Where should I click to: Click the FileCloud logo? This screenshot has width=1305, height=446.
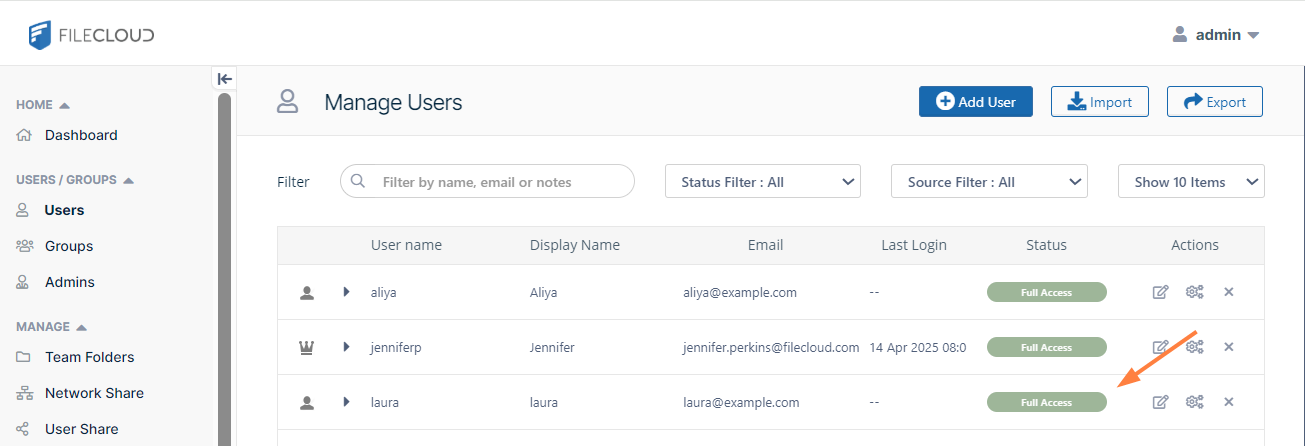(x=91, y=36)
